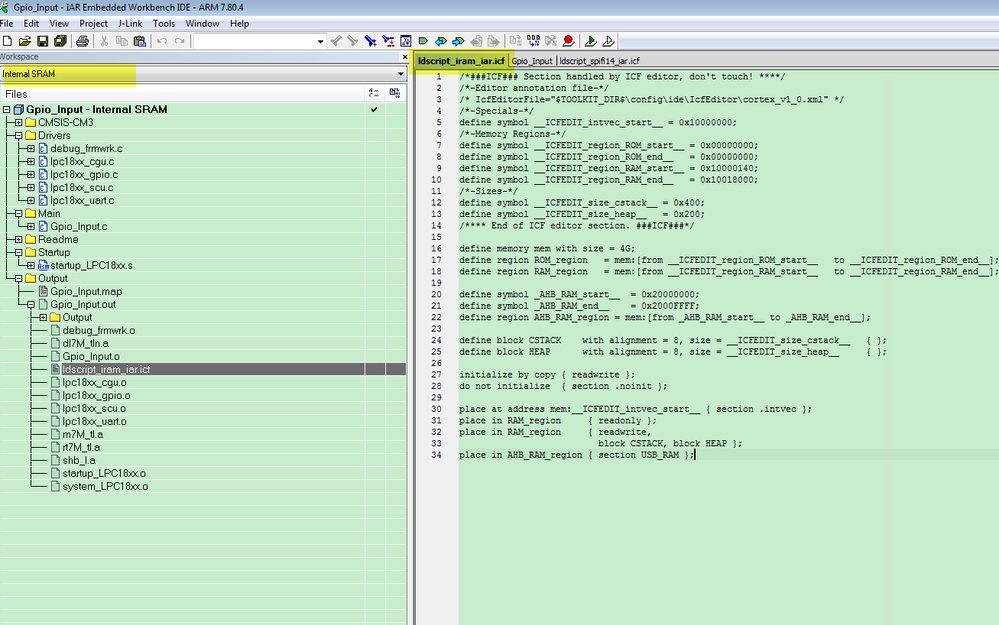Navigate backward with teal left arrow icon

(x=440, y=41)
